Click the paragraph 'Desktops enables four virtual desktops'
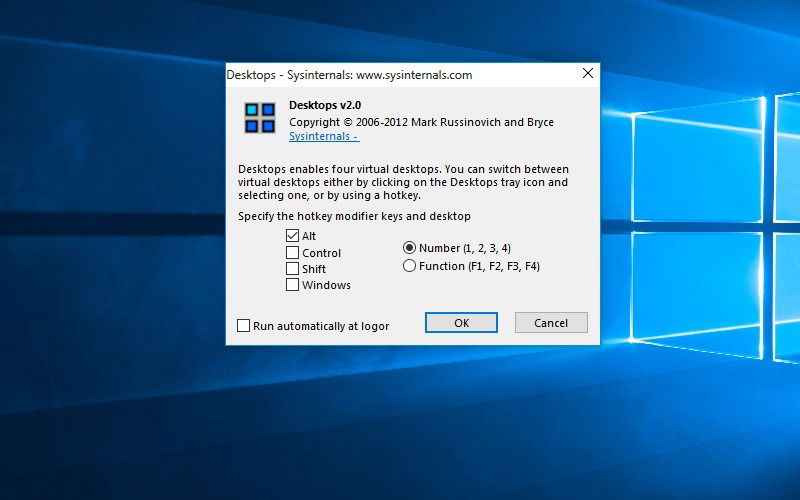The height and width of the screenshot is (500, 800). click(403, 182)
